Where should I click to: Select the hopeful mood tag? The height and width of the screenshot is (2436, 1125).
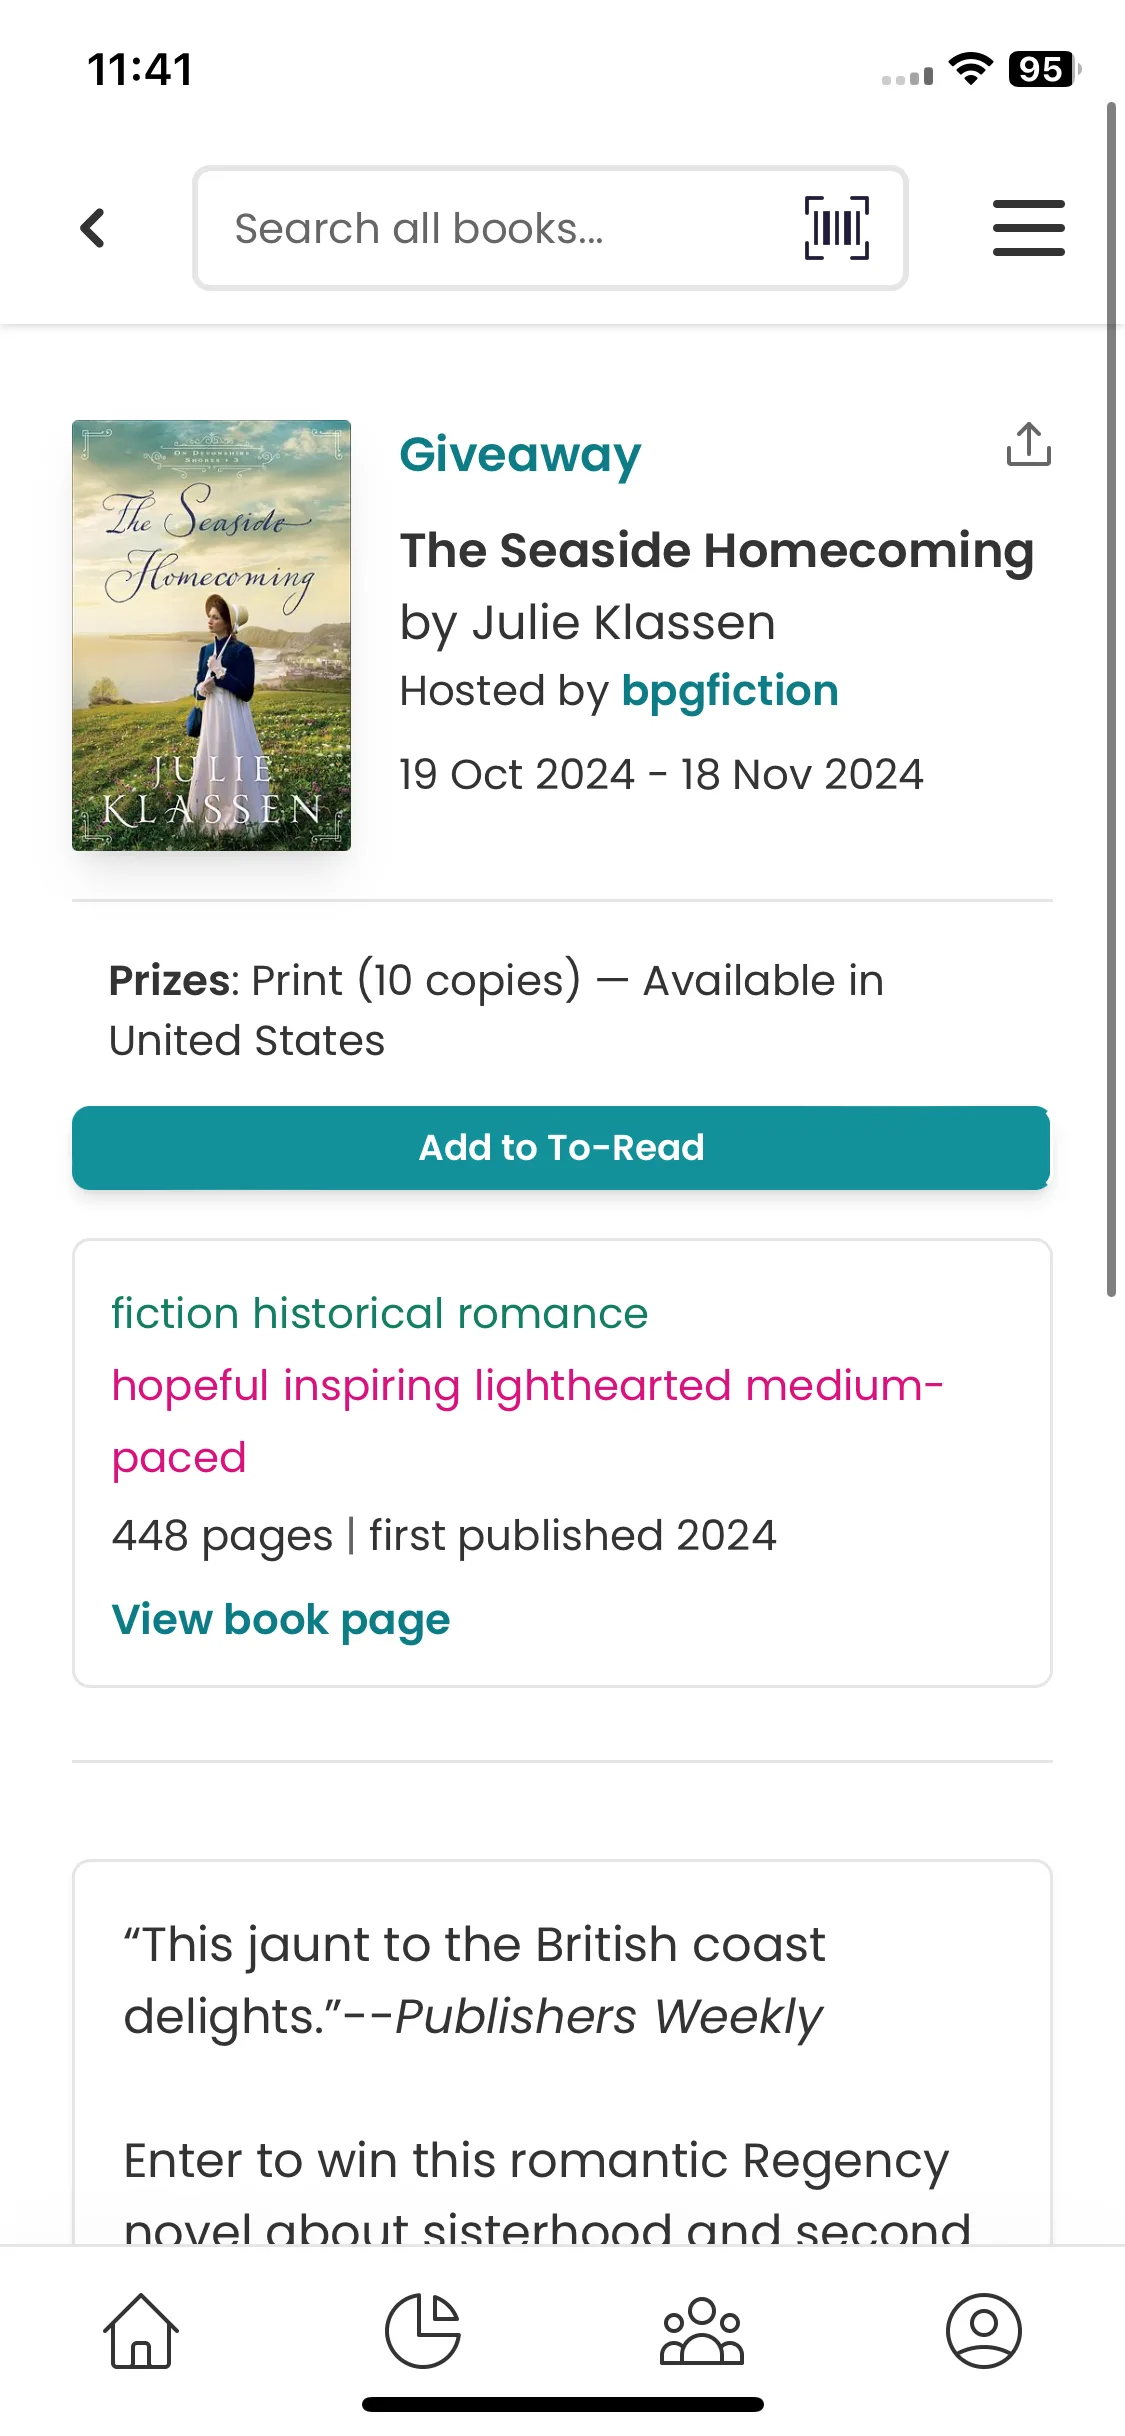190,1387
